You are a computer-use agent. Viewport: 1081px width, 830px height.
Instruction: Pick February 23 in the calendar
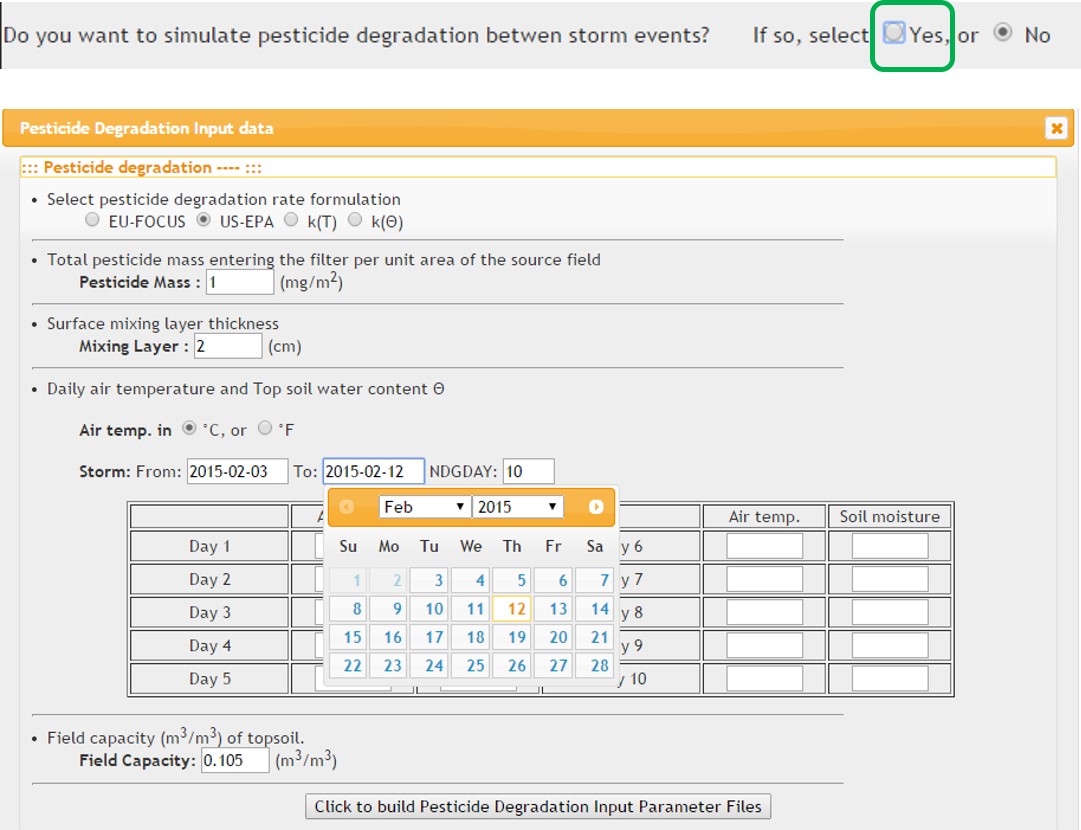click(388, 665)
